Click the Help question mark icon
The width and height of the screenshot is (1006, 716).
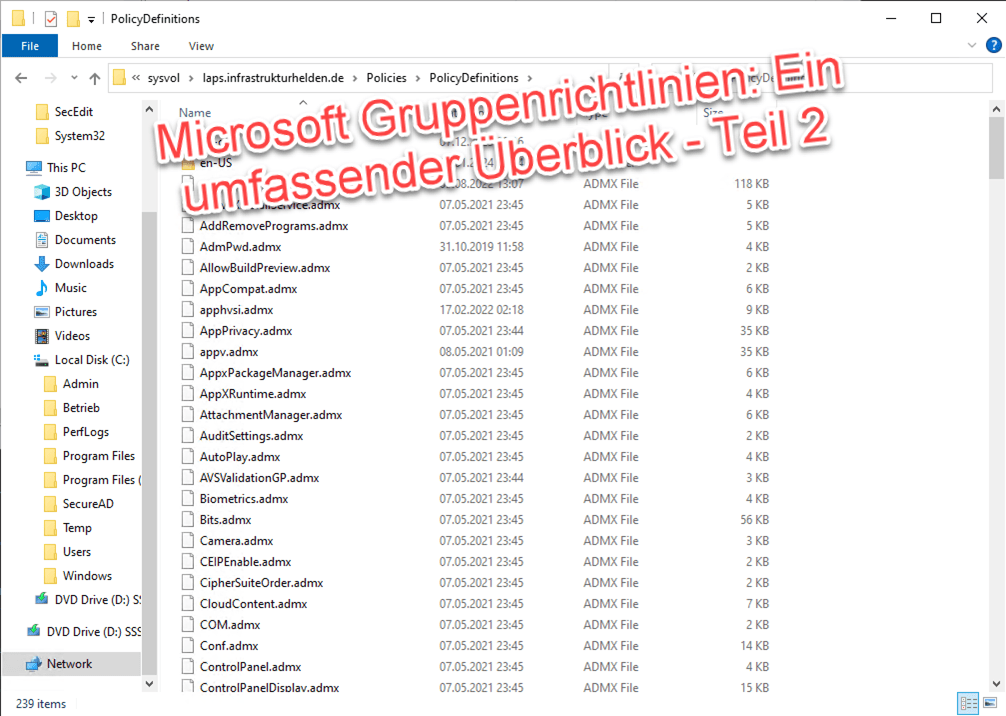pyautogui.click(x=993, y=45)
